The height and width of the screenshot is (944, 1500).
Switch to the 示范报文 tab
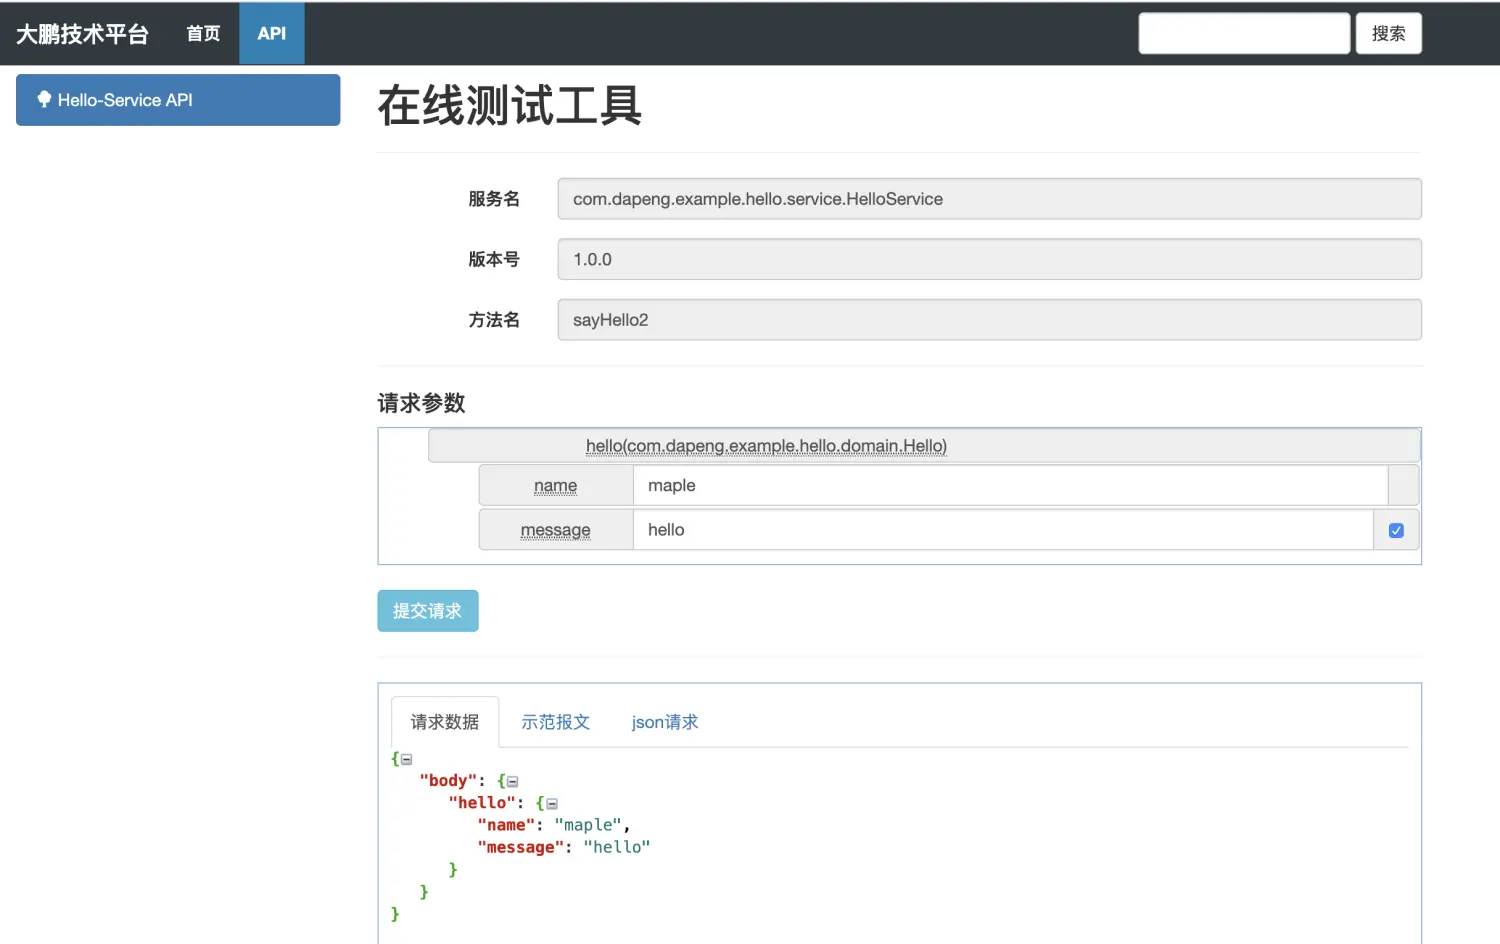[555, 722]
